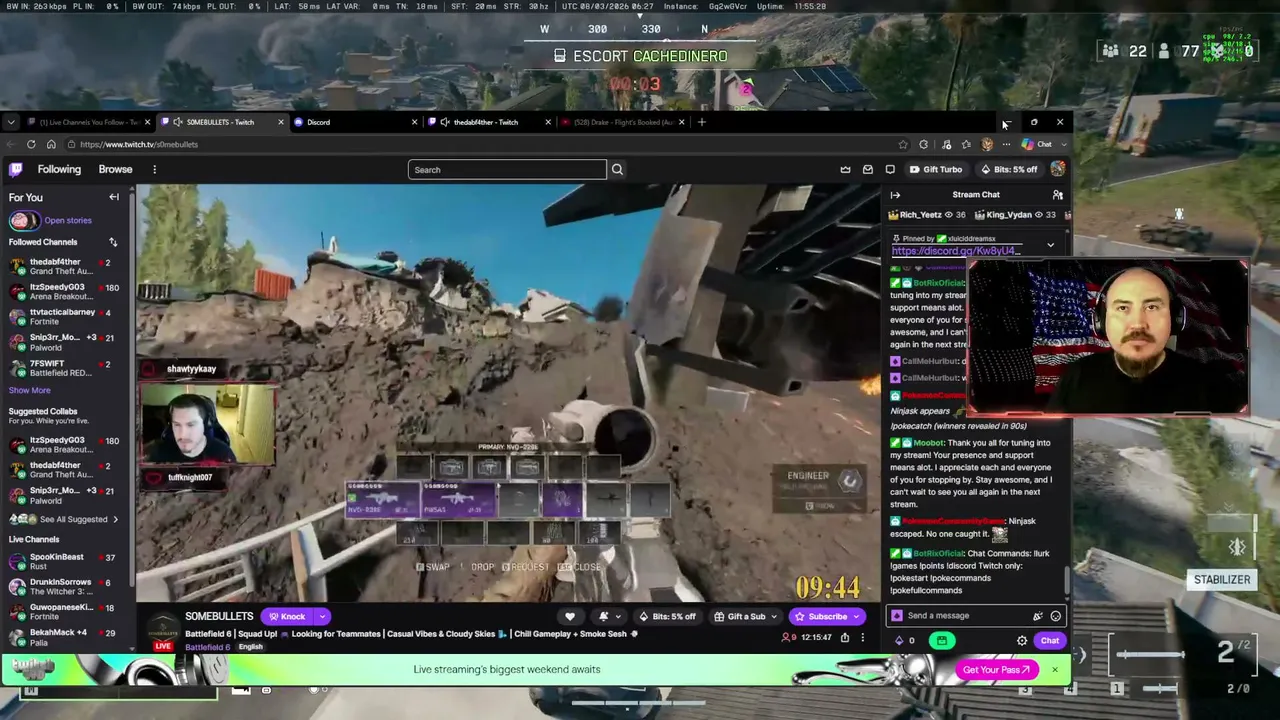Click the heart follow button
The height and width of the screenshot is (720, 1280).
point(570,616)
